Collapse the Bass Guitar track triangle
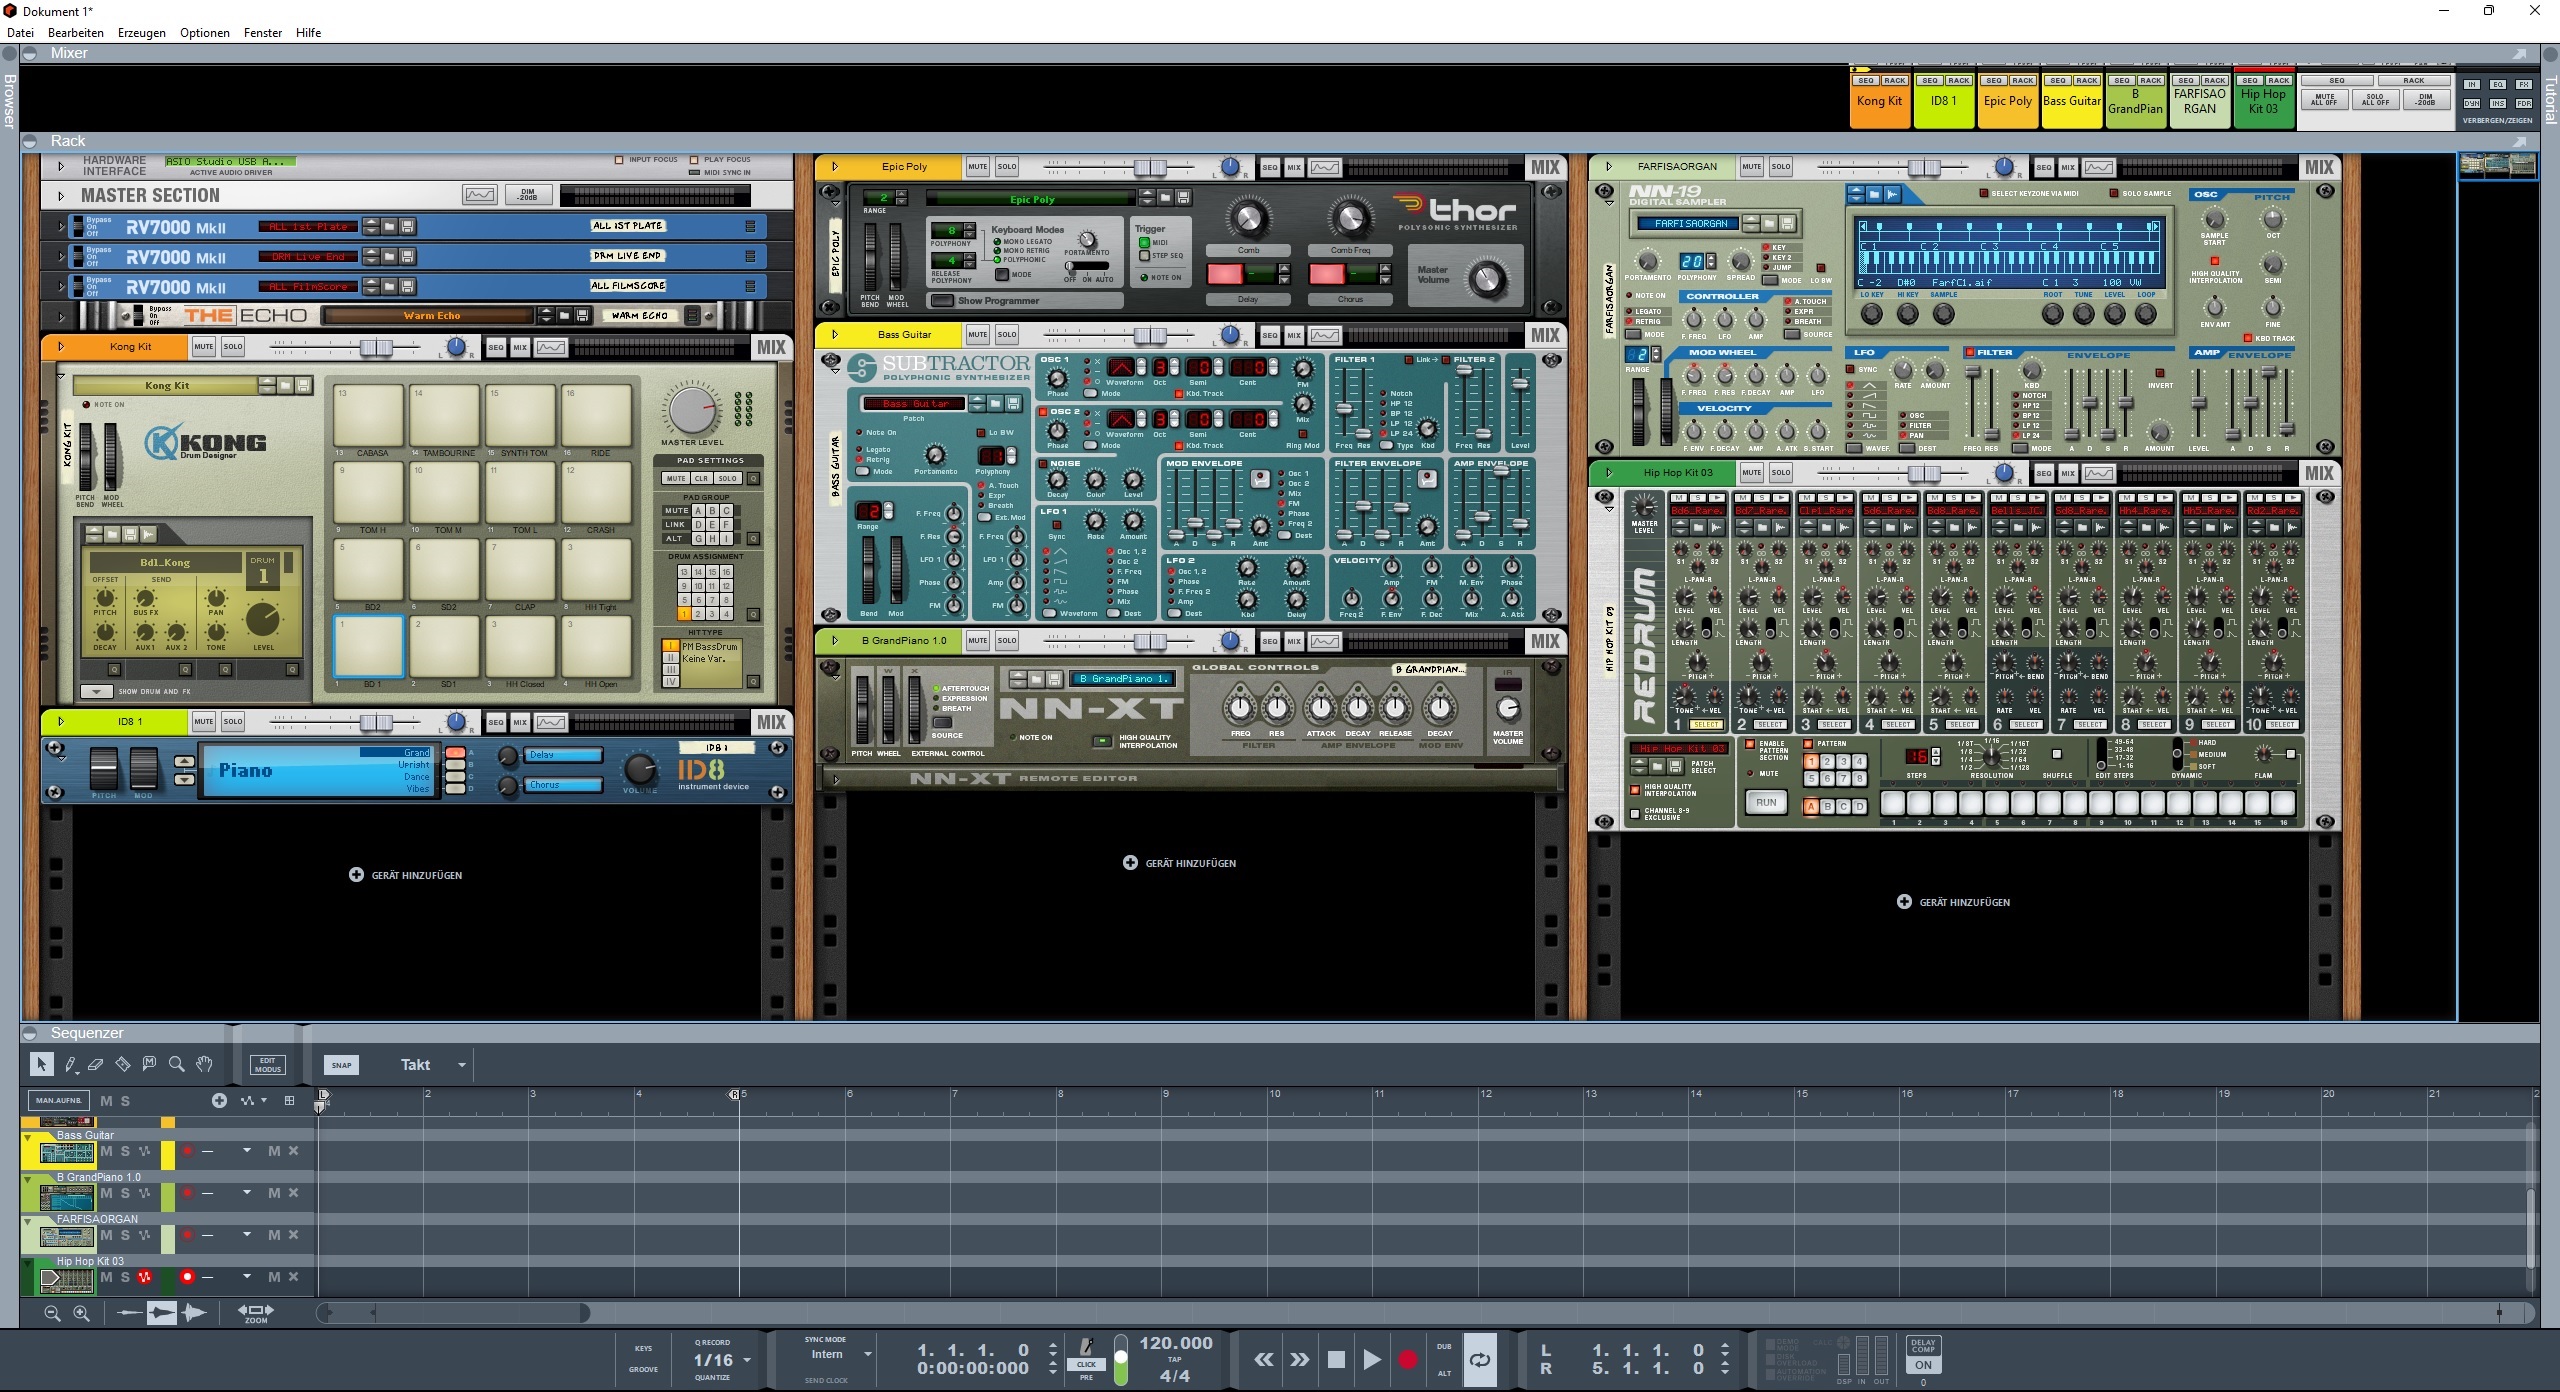Image resolution: width=2560 pixels, height=1392 pixels. (28, 1137)
